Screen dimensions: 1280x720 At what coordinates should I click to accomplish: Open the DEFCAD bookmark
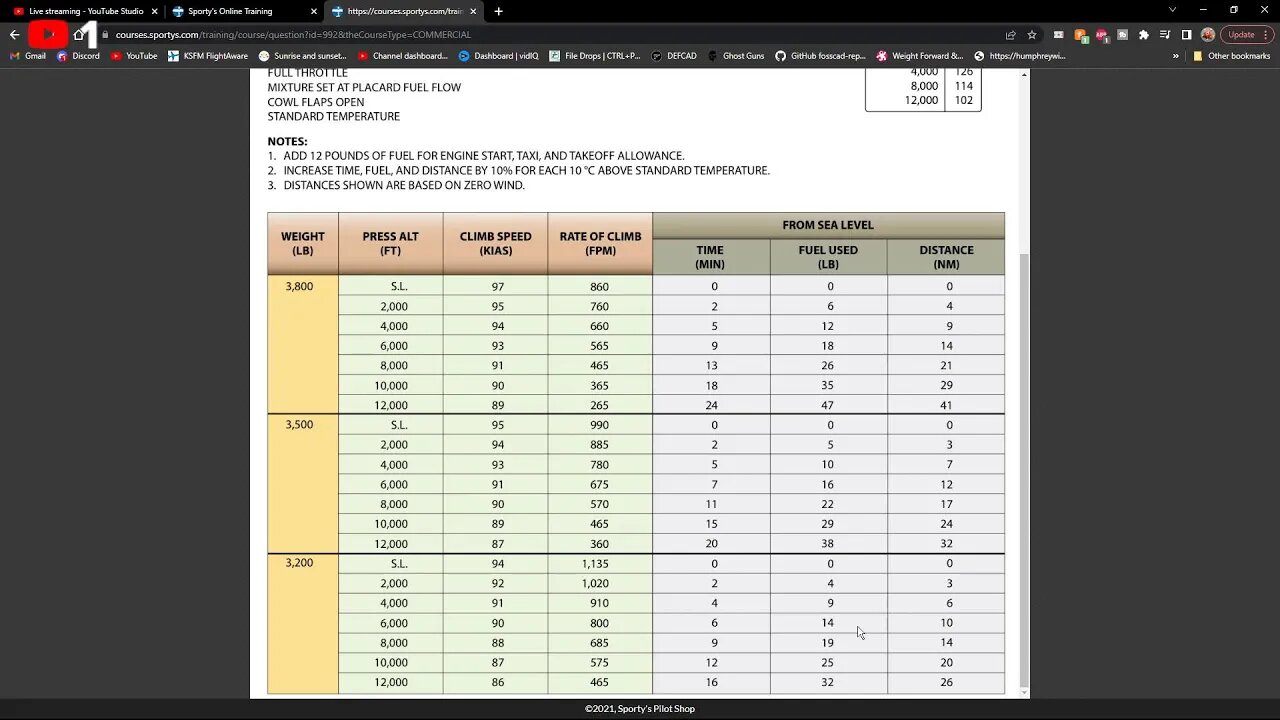(675, 56)
